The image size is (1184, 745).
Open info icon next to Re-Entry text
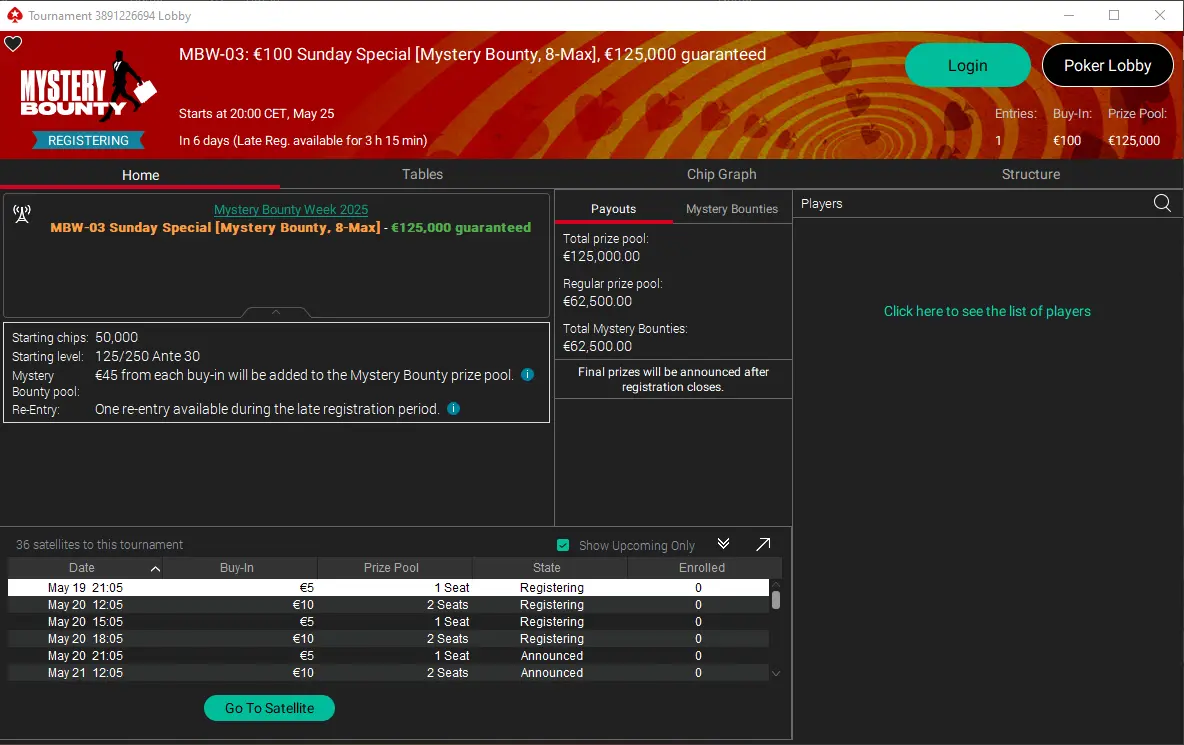pos(454,408)
